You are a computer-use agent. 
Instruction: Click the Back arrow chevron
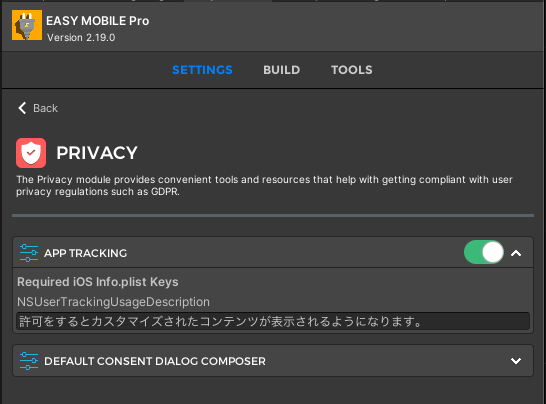pyautogui.click(x=22, y=108)
